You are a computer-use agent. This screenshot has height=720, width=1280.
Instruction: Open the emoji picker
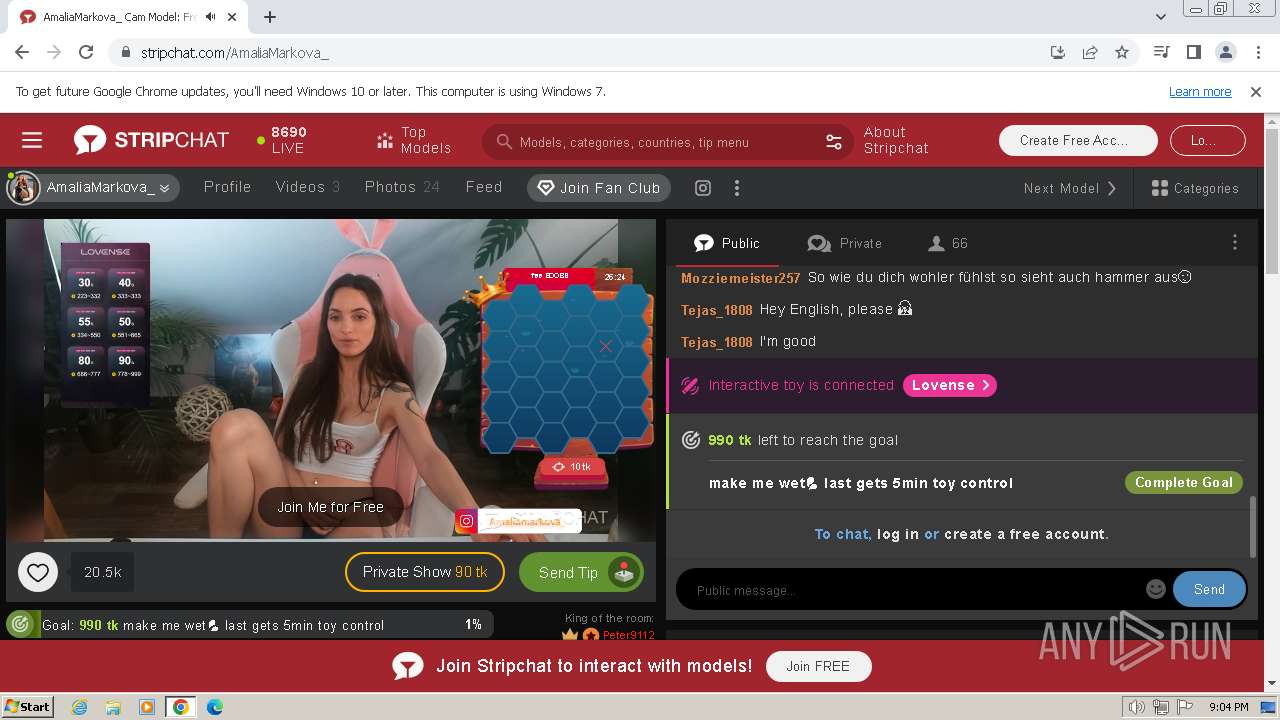click(1156, 589)
